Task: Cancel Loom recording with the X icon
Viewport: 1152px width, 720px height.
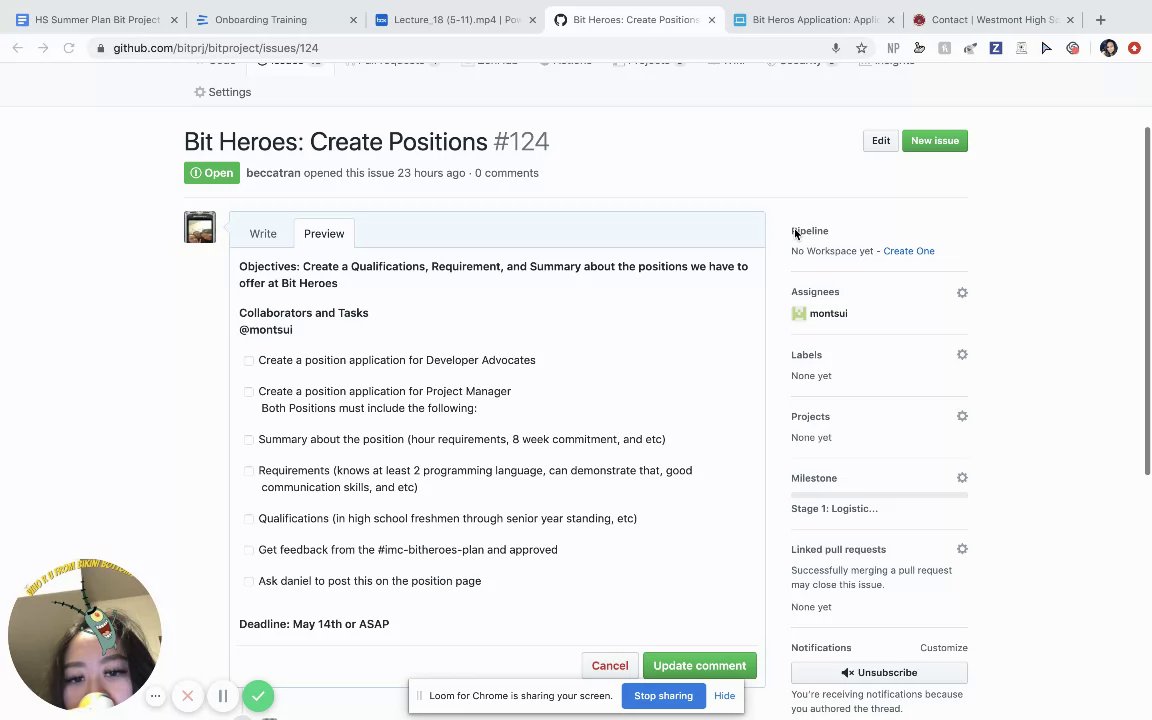Action: (x=187, y=696)
